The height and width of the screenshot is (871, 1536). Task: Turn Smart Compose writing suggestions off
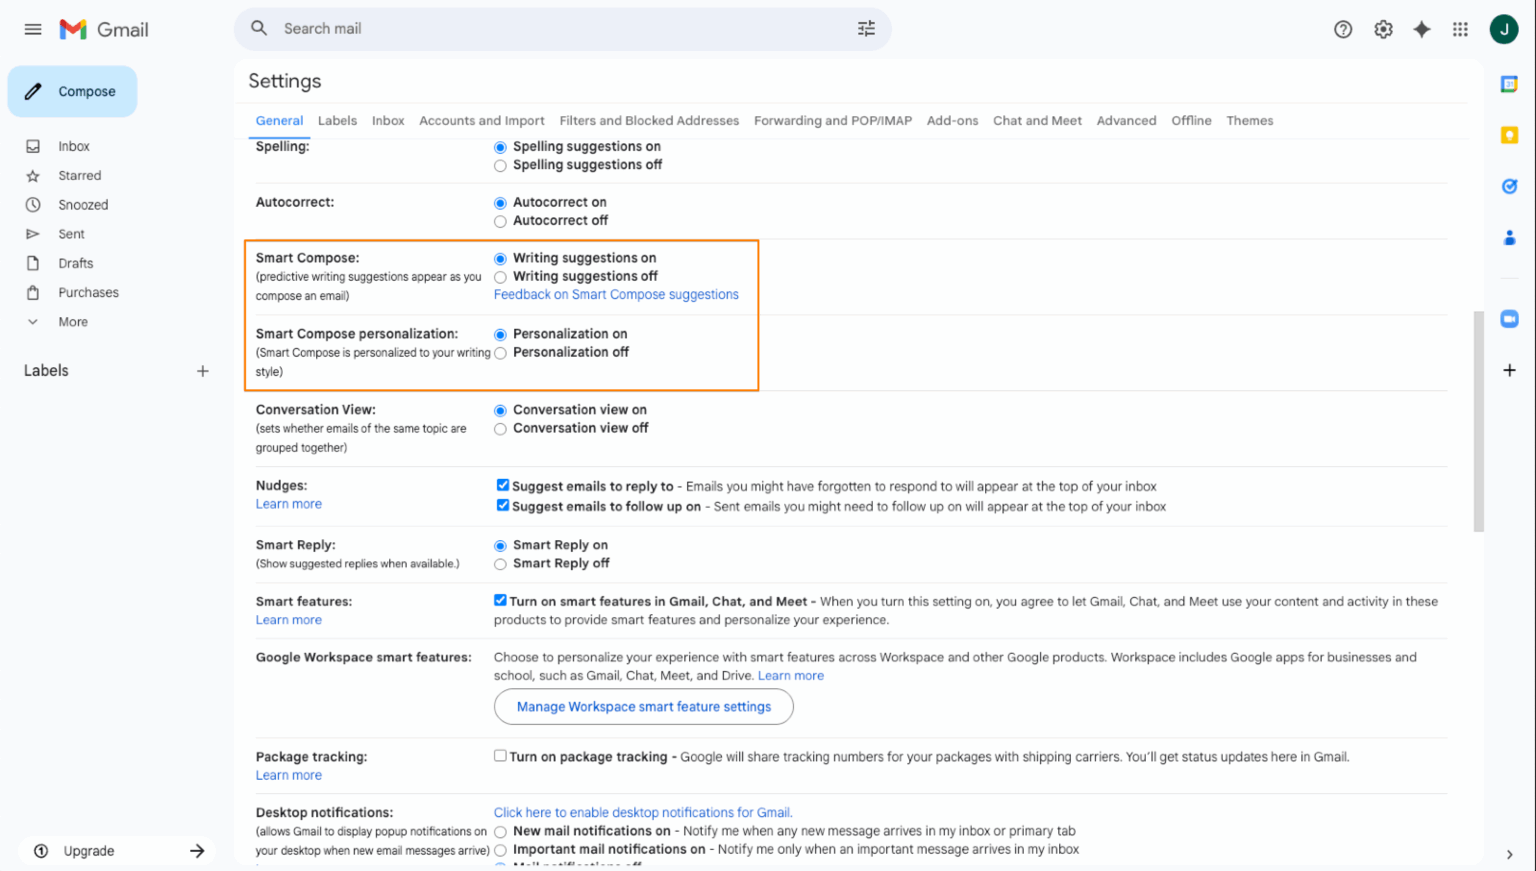[500, 276]
